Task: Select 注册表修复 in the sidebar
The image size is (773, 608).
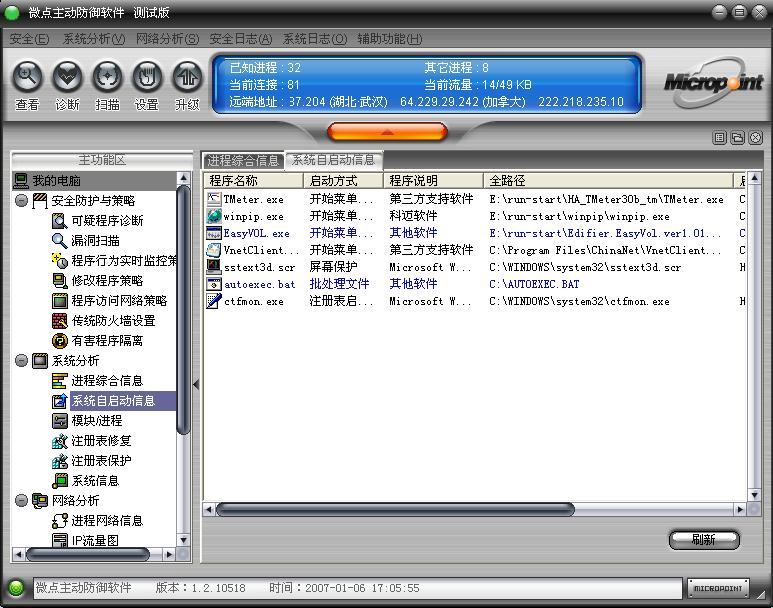Action: (x=101, y=440)
